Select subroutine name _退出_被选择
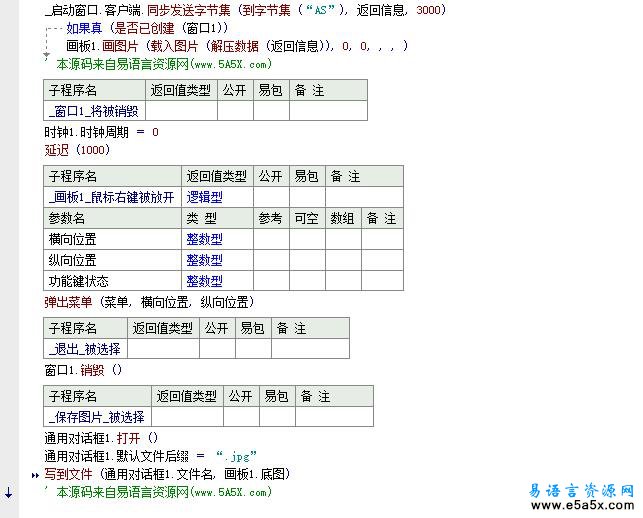Screen dimensions: 643x518 [x=85, y=349]
